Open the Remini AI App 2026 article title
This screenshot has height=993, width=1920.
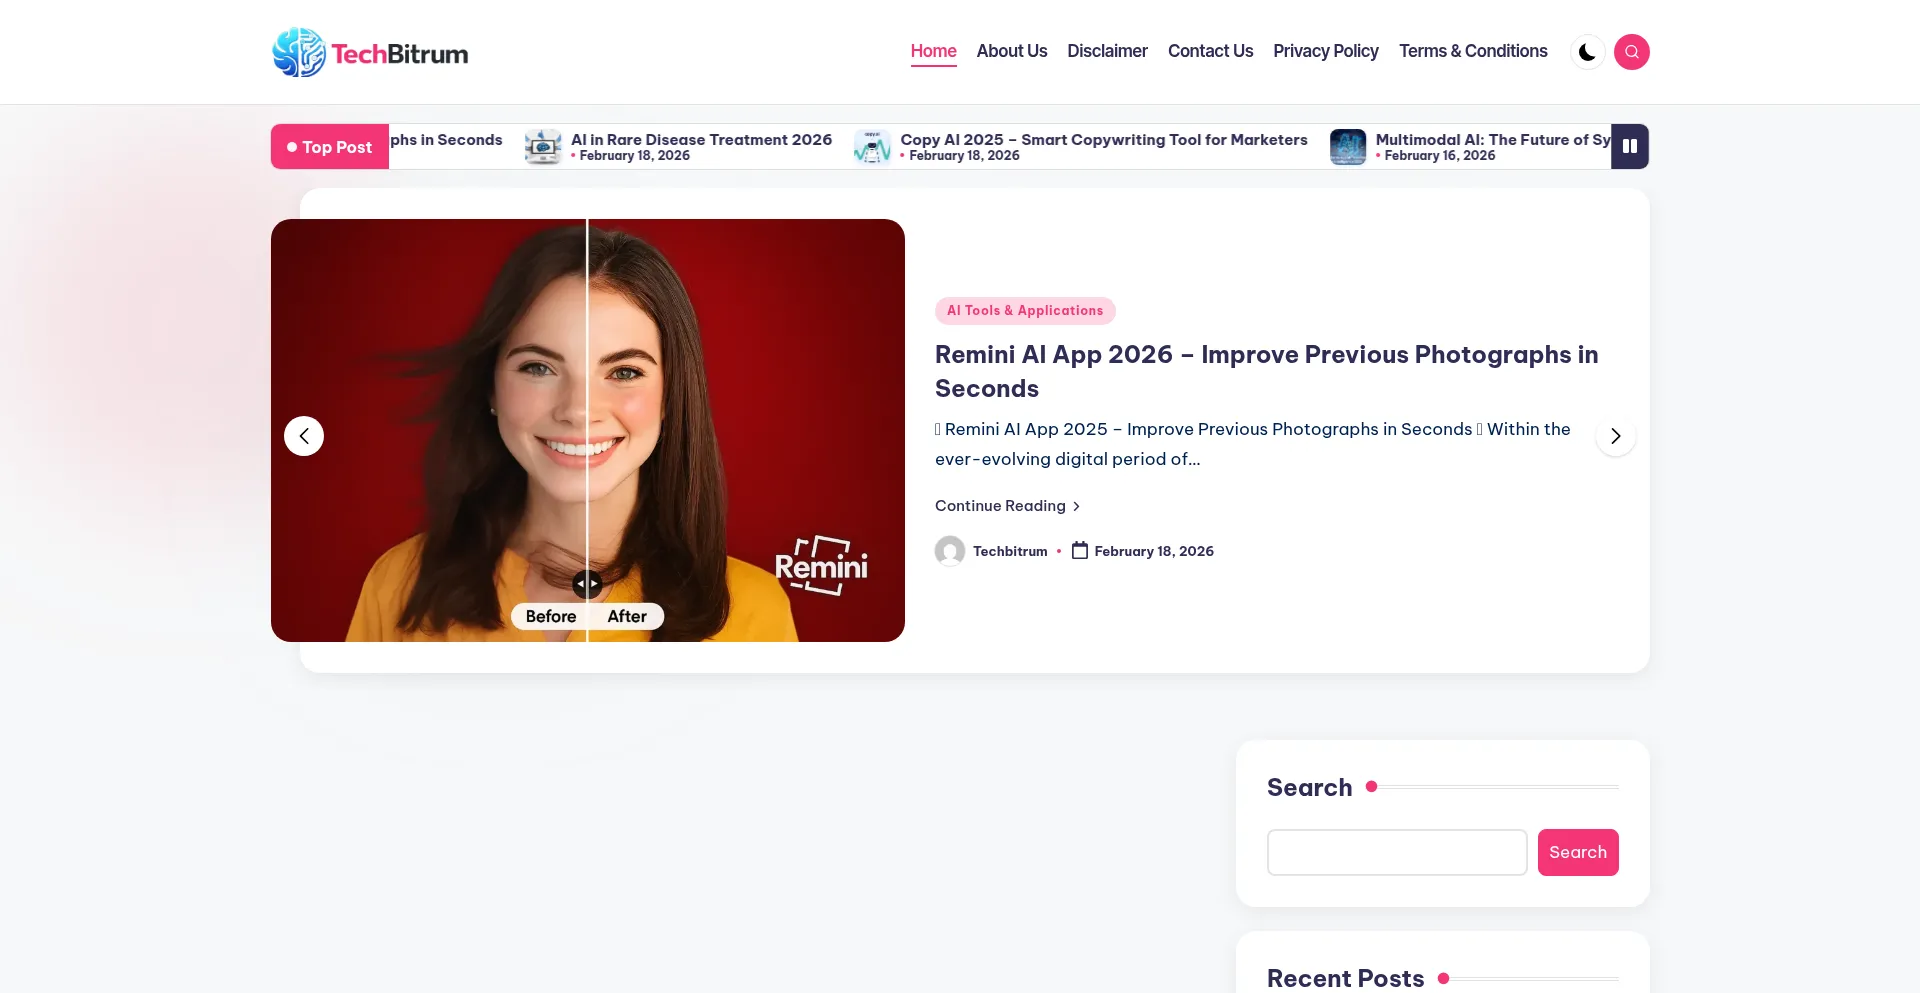coord(1267,371)
